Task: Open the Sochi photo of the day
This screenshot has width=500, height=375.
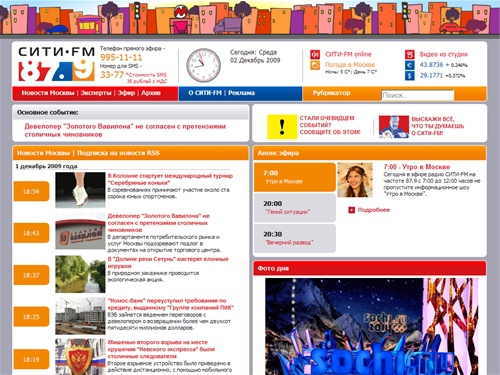Action: click(371, 327)
